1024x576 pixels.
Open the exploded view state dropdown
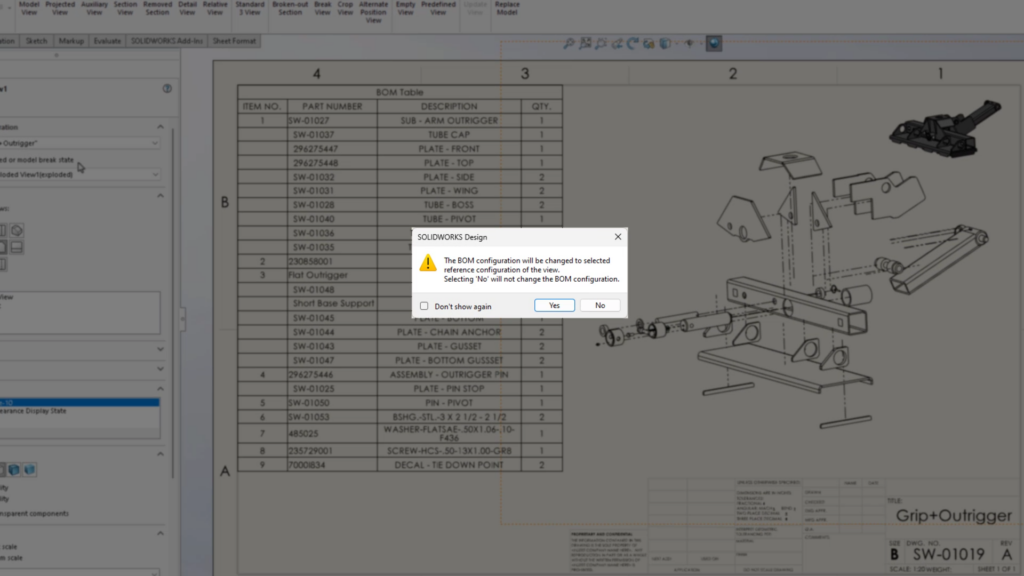coord(80,174)
